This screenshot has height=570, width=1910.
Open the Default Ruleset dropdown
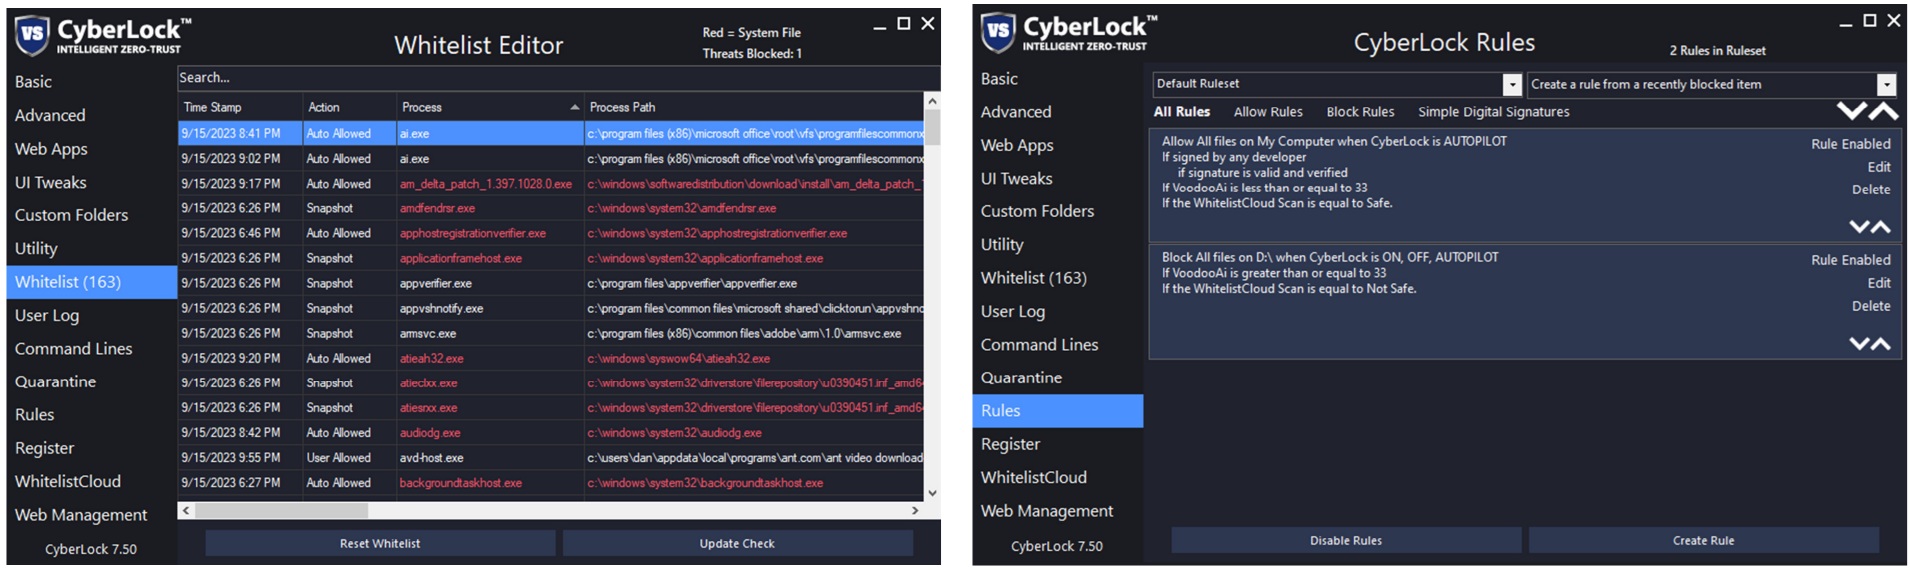click(x=1512, y=85)
